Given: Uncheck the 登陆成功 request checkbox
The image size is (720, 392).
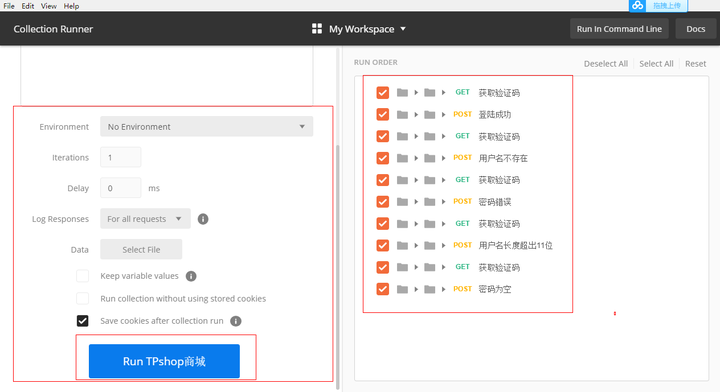Looking at the screenshot, I should [x=382, y=114].
